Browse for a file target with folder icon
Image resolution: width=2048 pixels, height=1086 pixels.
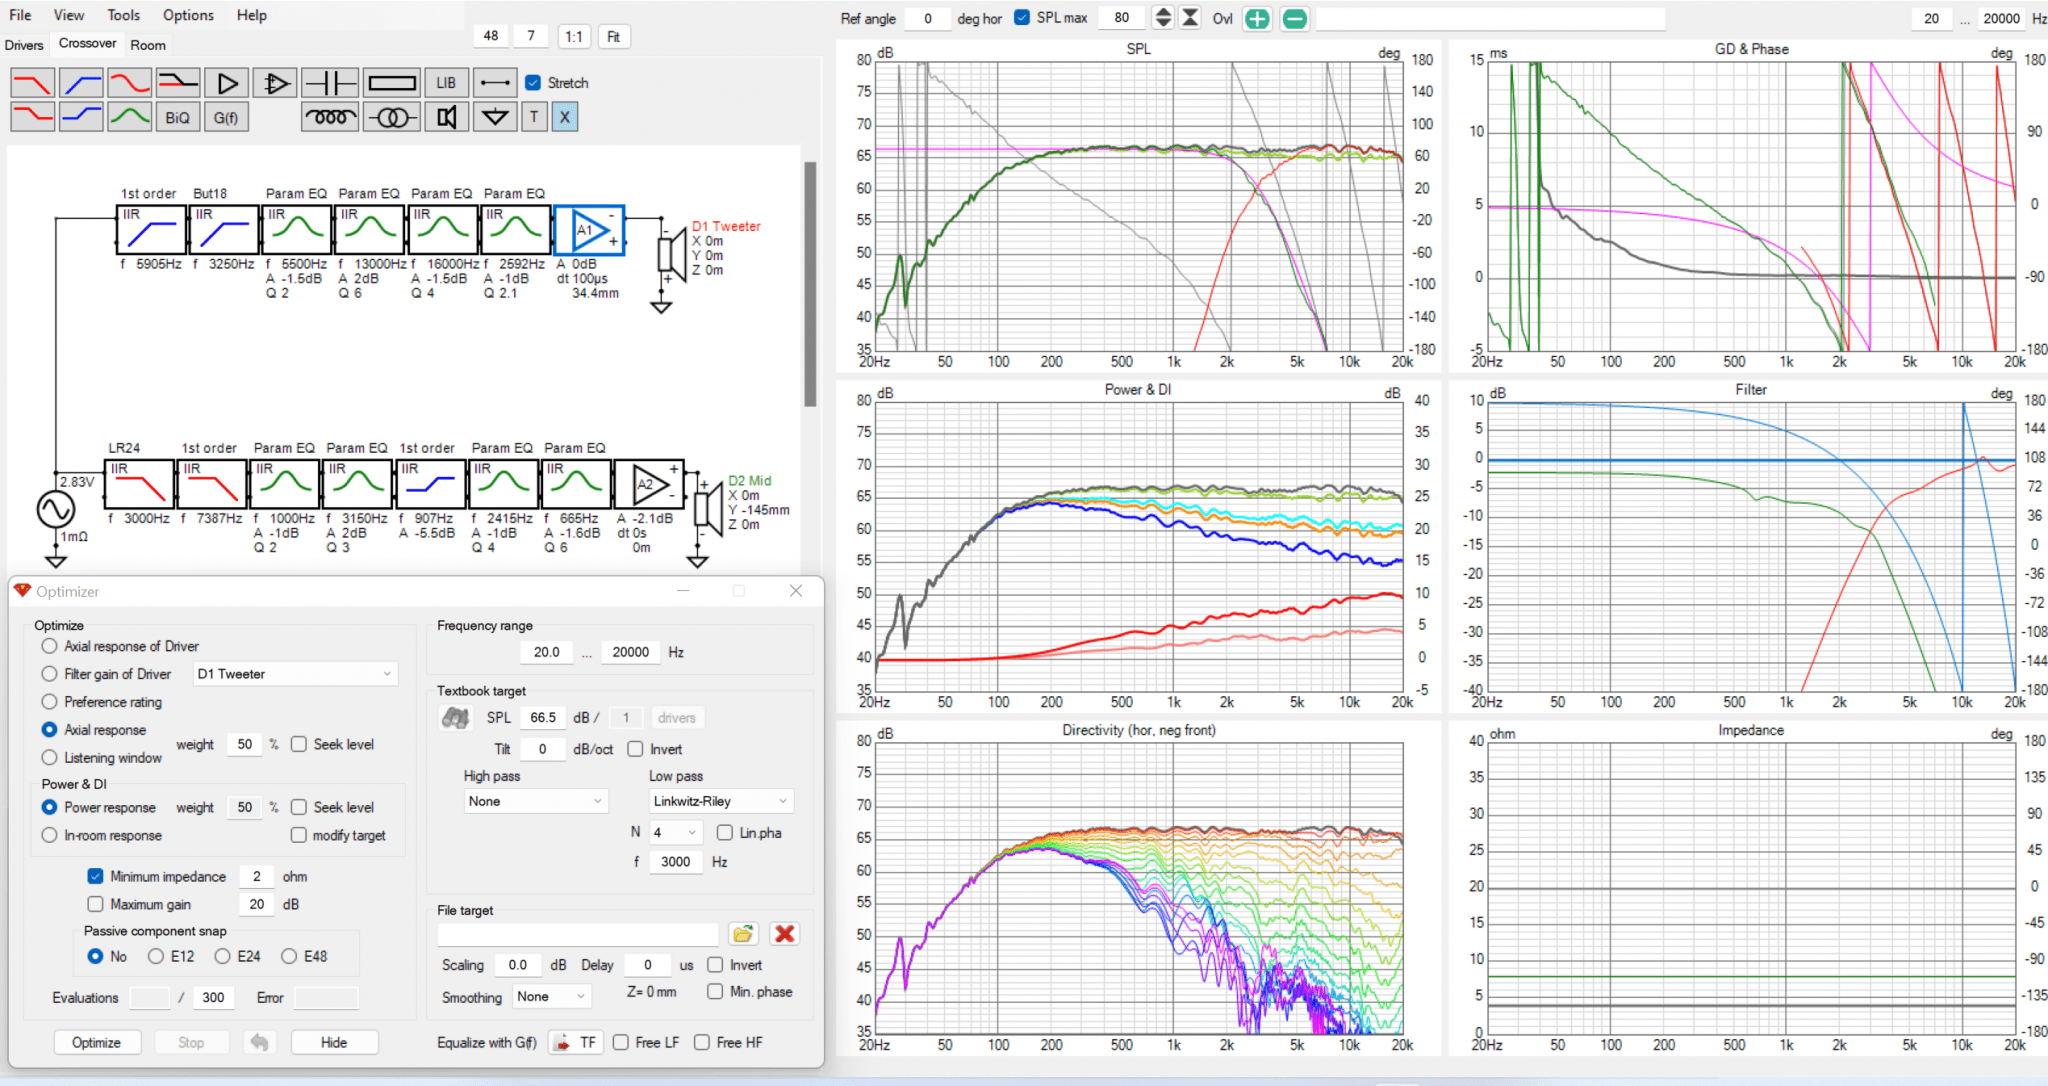click(742, 934)
